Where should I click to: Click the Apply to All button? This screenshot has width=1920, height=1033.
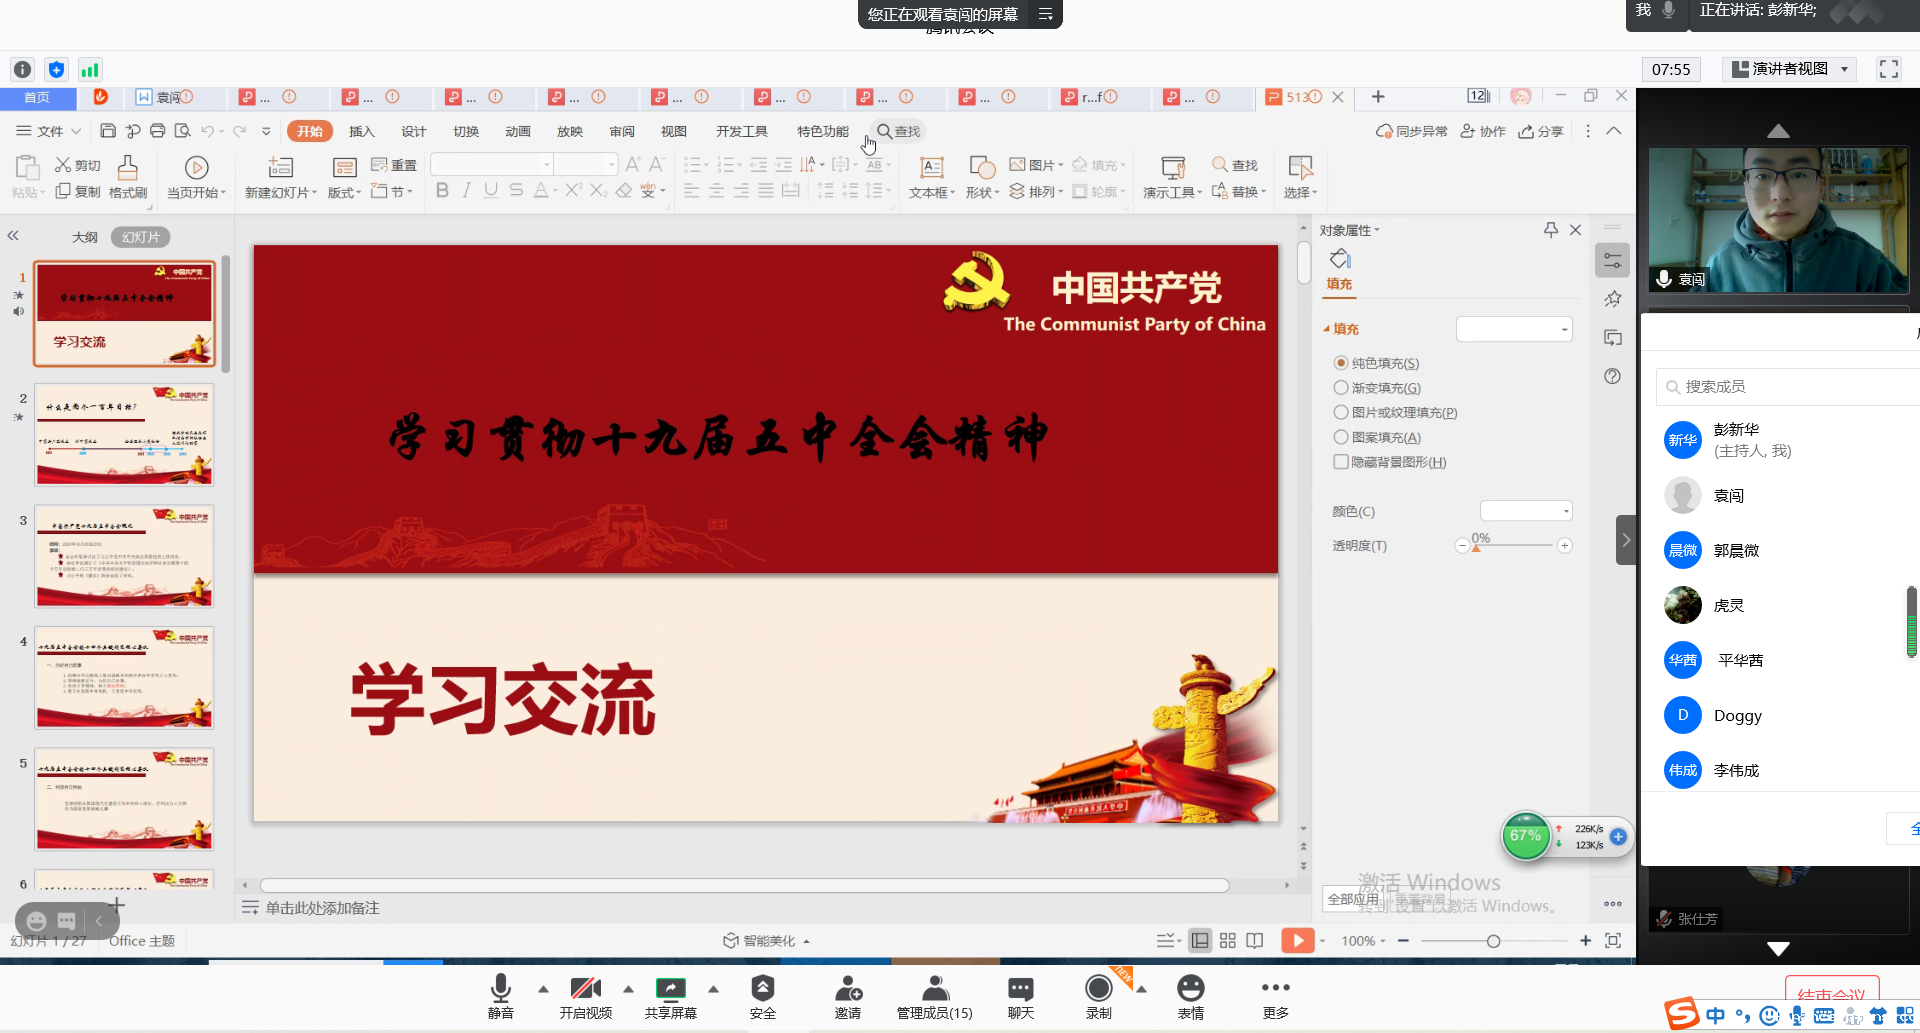point(1352,899)
